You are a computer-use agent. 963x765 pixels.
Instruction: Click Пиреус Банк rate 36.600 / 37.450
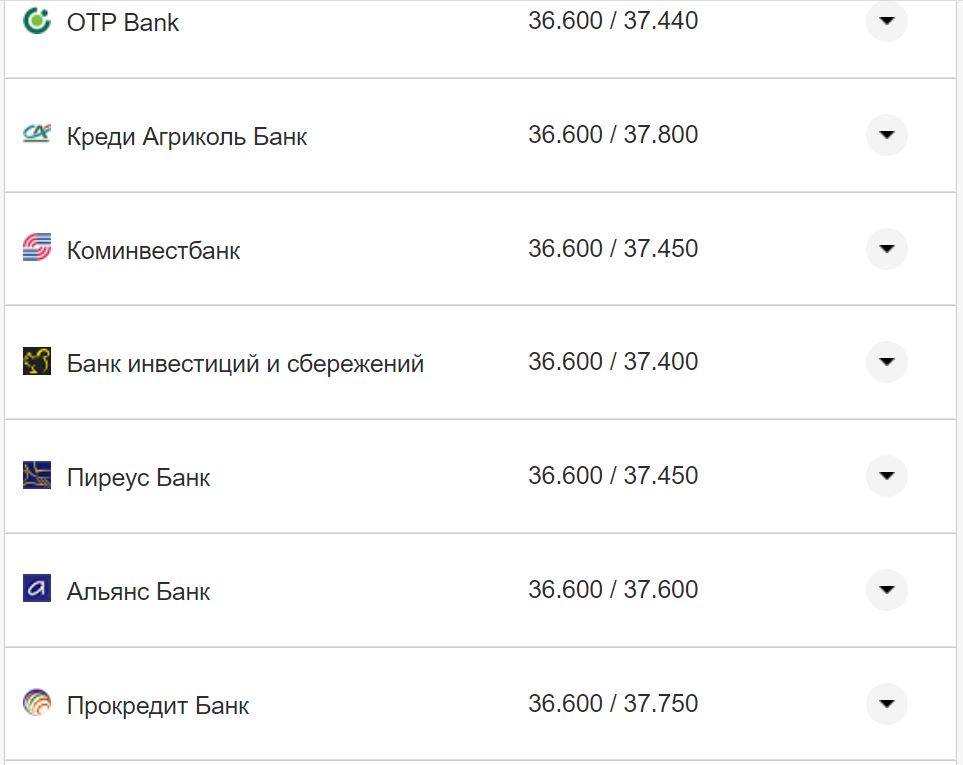click(613, 475)
